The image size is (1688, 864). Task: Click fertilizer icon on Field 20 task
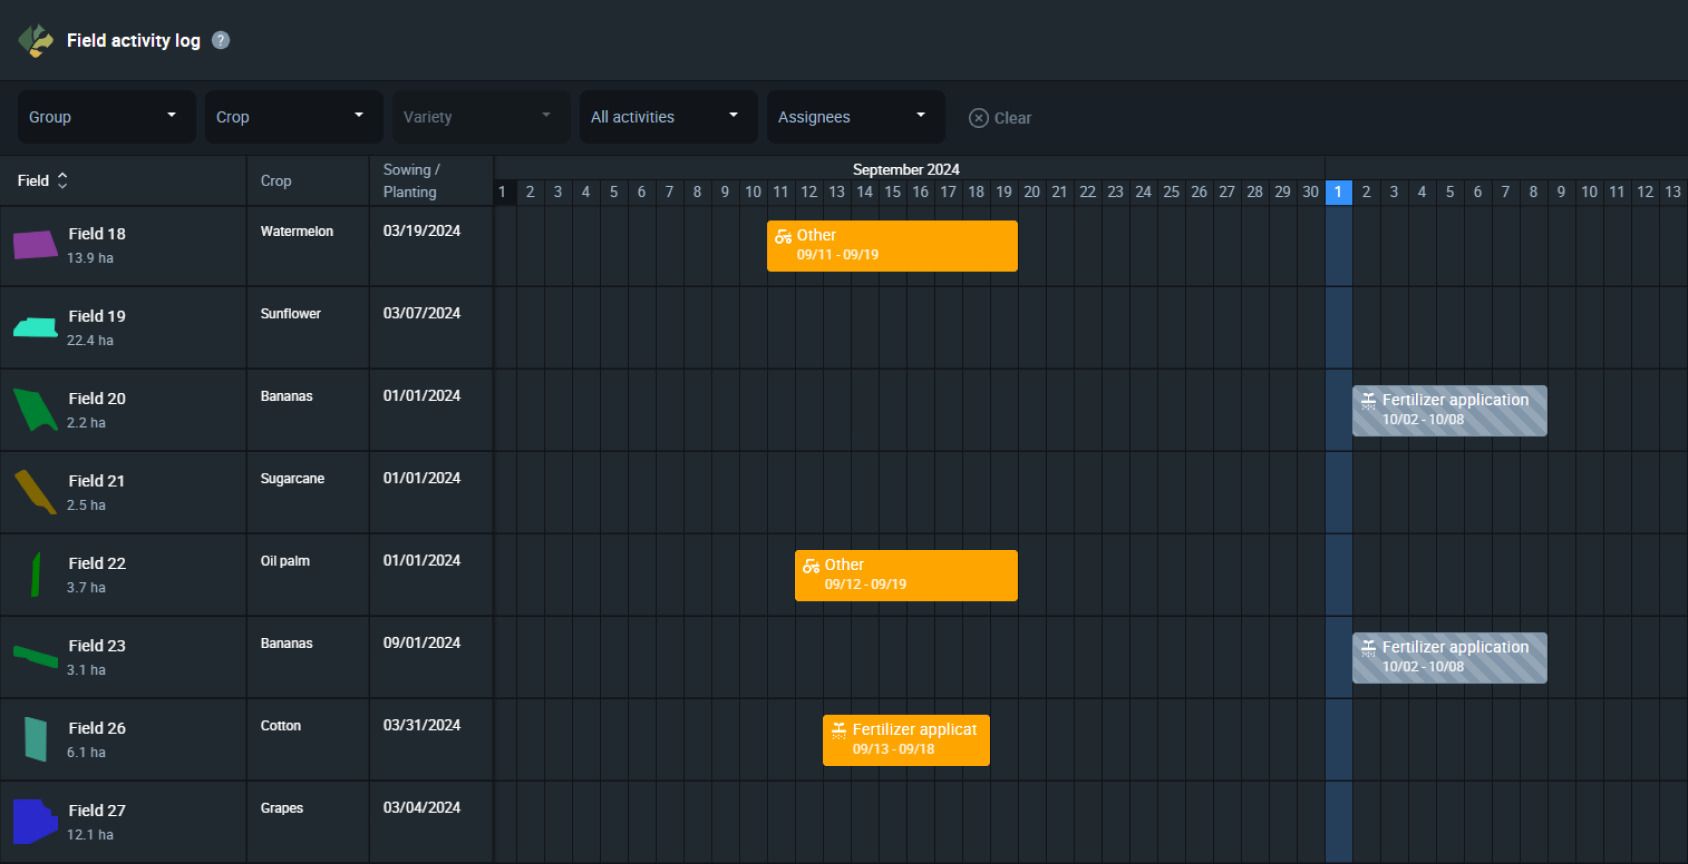click(1368, 401)
